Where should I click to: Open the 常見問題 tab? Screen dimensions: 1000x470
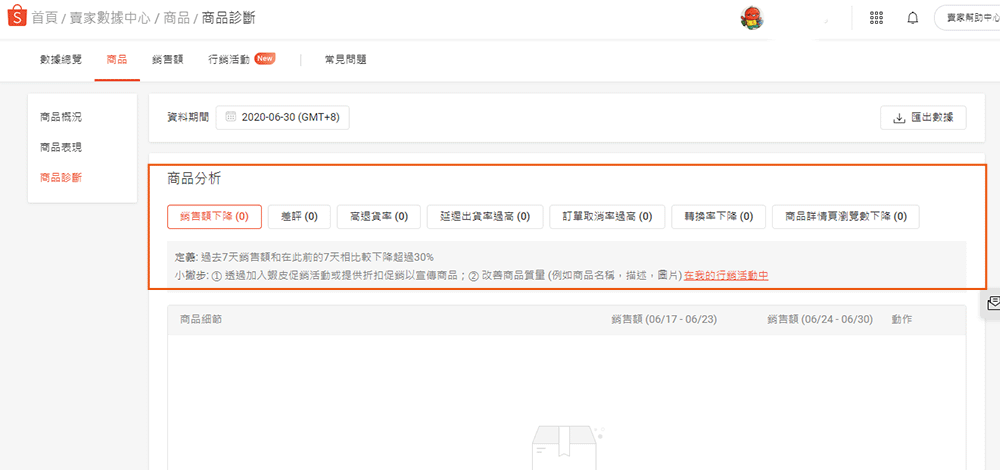pos(345,59)
